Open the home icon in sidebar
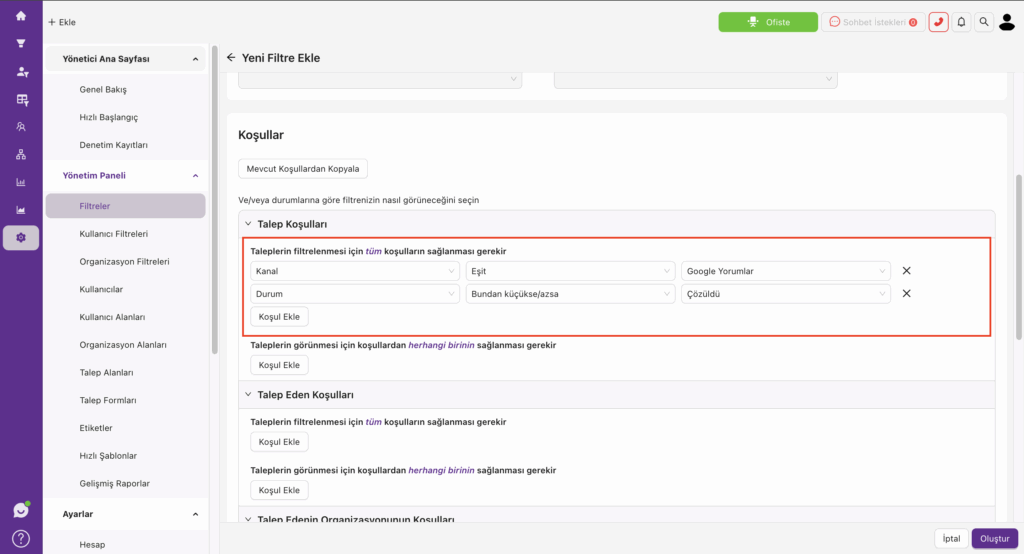Screen dimensions: 1024x554 coord(21,16)
